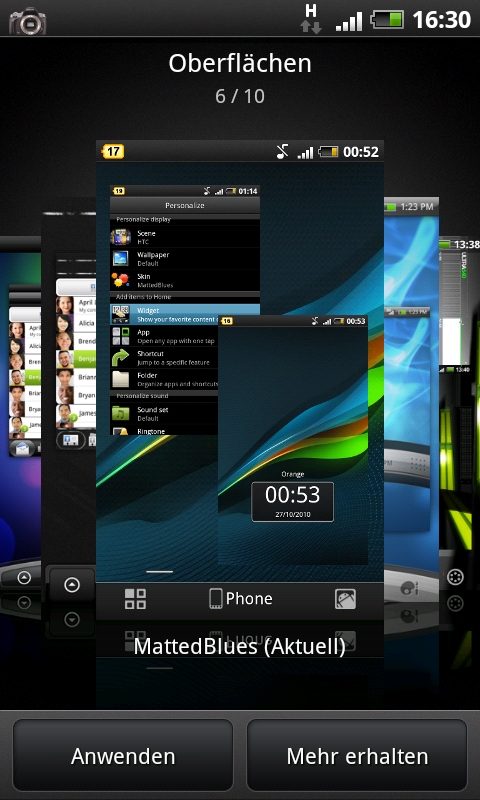The width and height of the screenshot is (480, 800).
Task: Tap the up arrow circle on left skin
Action: point(72,585)
